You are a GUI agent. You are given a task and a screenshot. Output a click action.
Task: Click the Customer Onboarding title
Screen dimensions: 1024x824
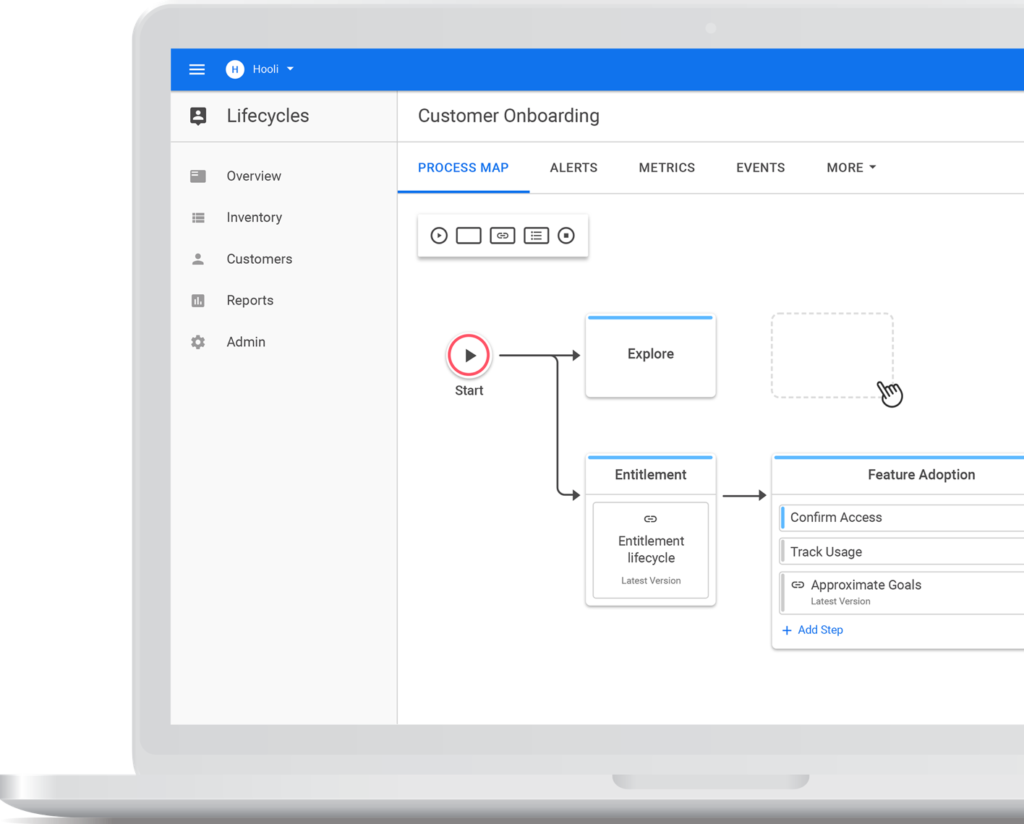(x=508, y=116)
